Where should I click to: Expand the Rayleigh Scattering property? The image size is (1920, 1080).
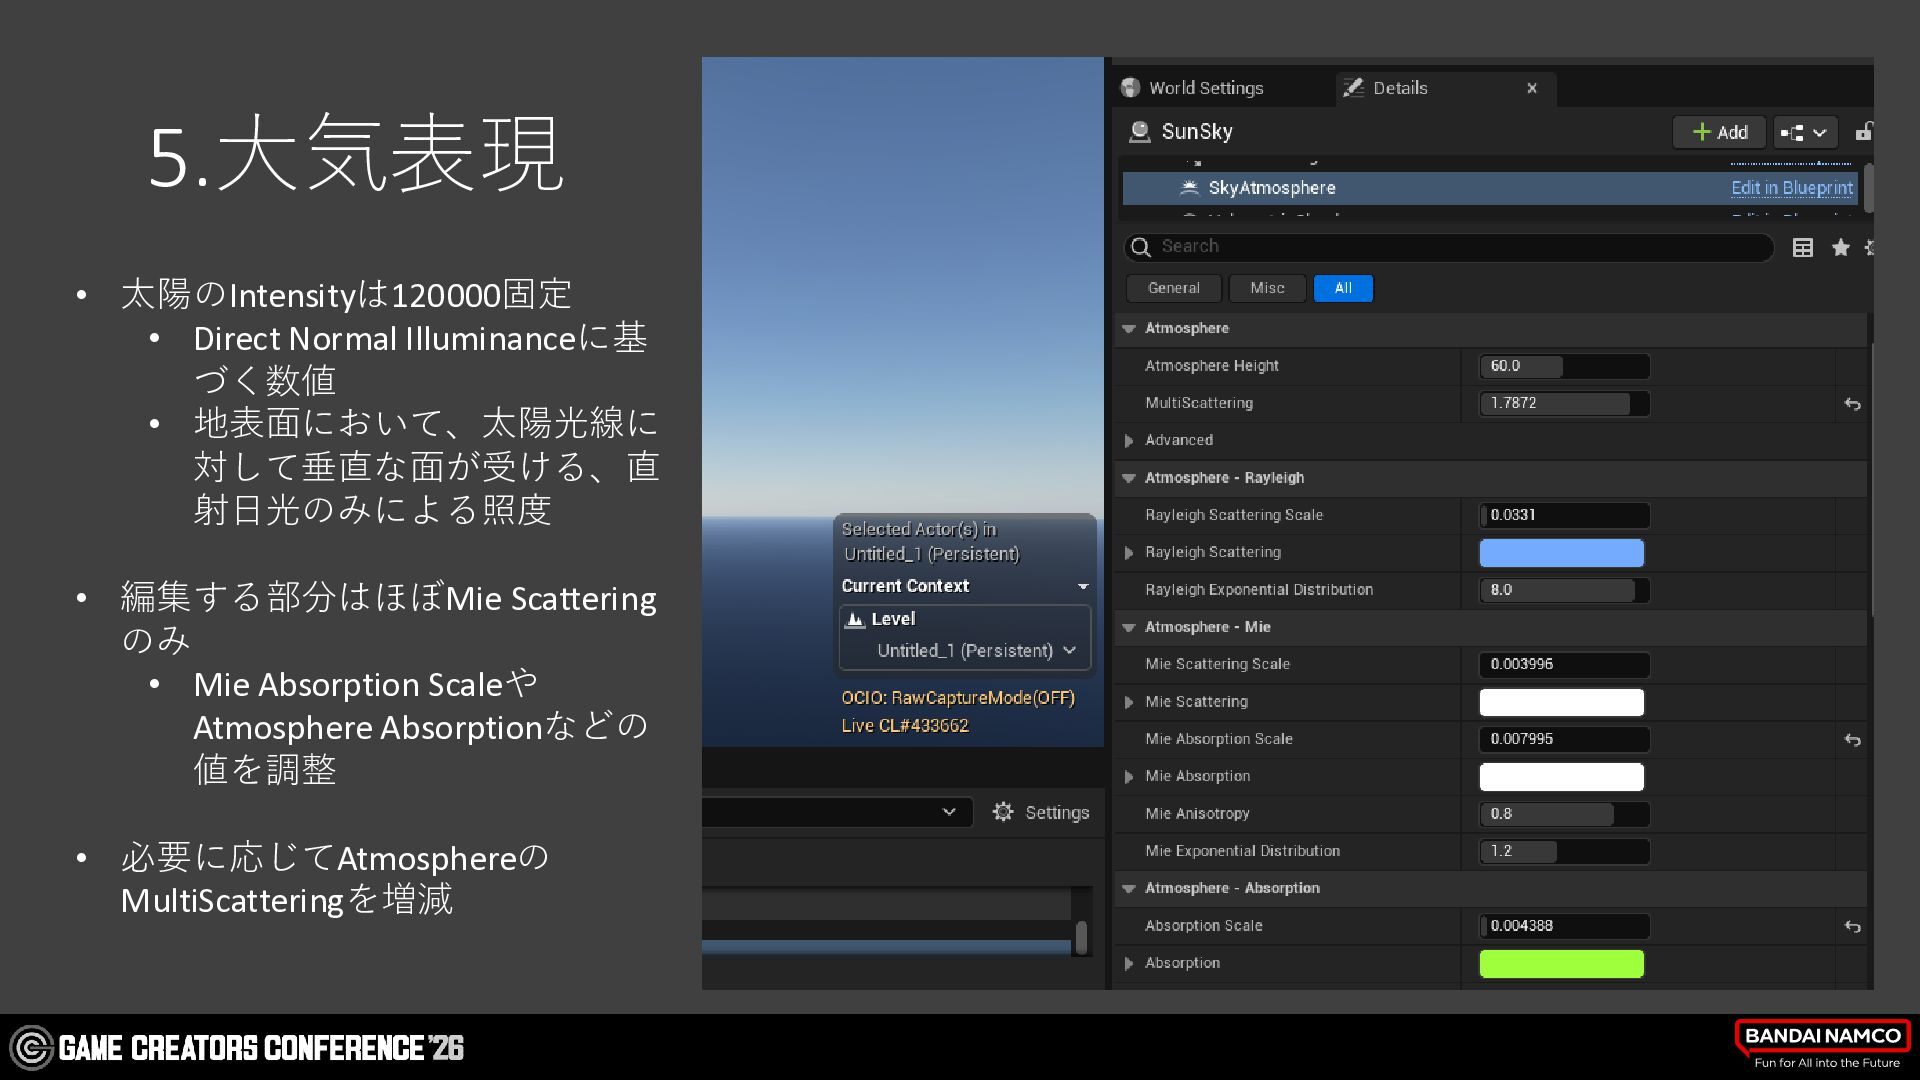click(x=1129, y=553)
